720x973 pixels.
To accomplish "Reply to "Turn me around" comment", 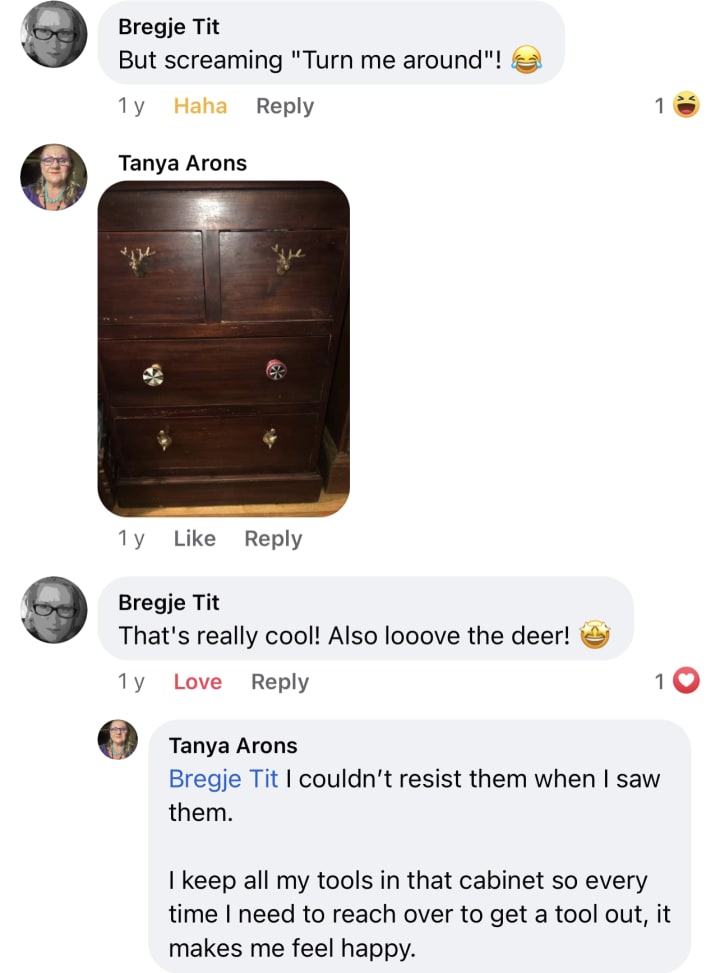I will [x=285, y=106].
